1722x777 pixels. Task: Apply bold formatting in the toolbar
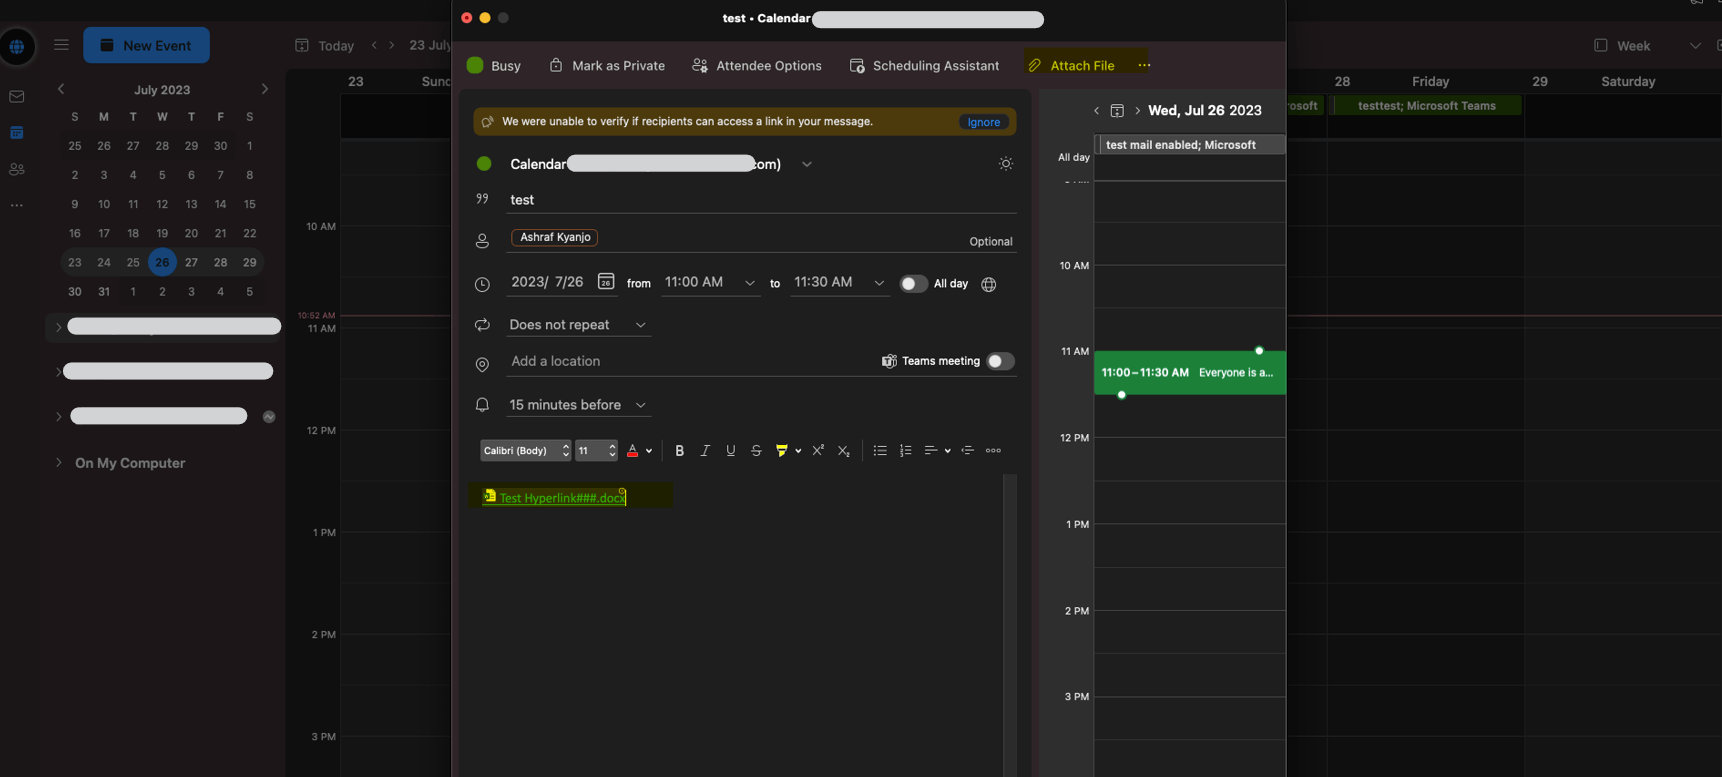[679, 451]
